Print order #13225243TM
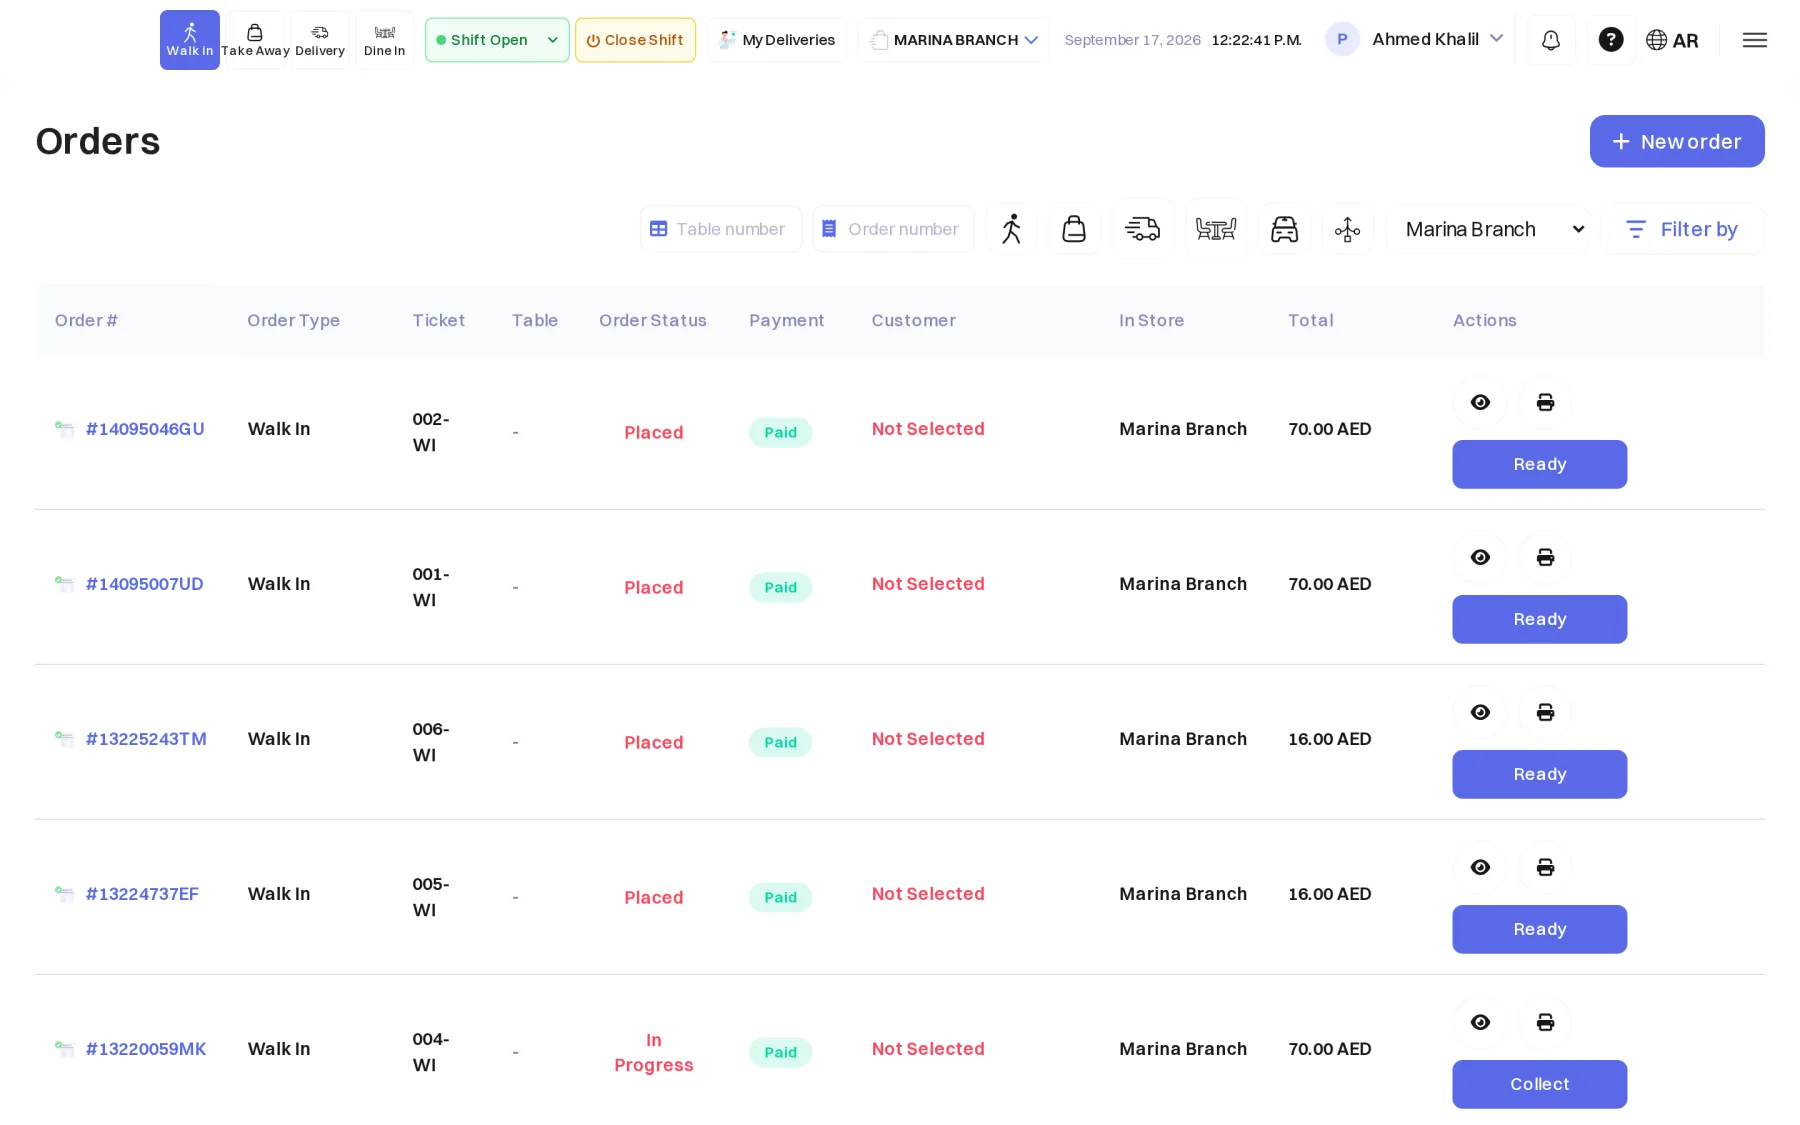 [x=1545, y=712]
